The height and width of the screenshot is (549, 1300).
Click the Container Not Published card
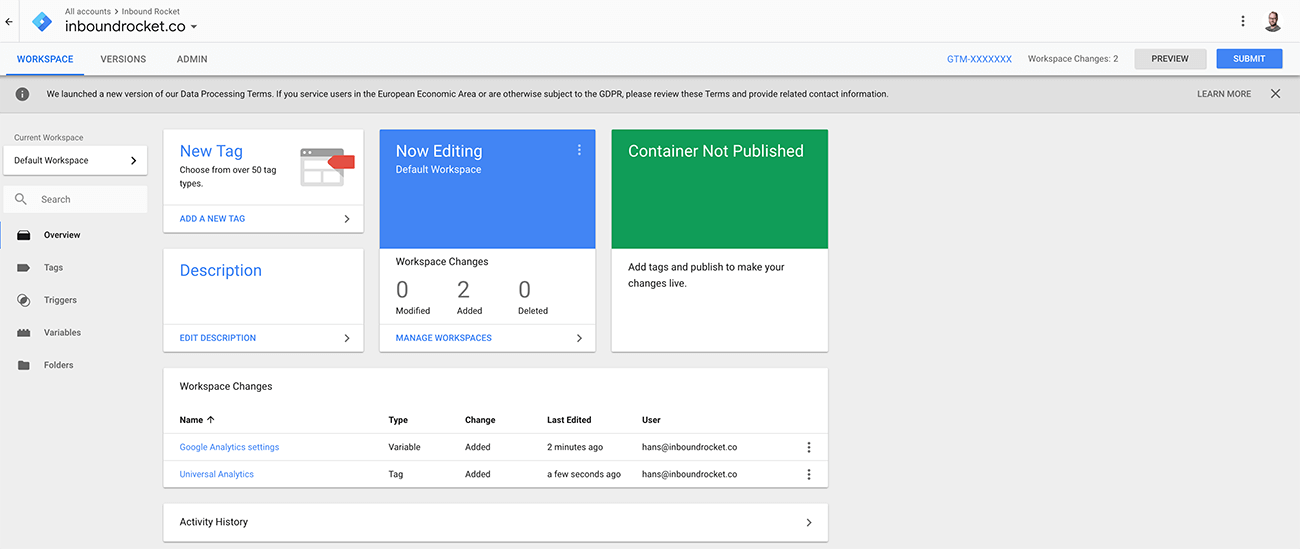click(720, 240)
